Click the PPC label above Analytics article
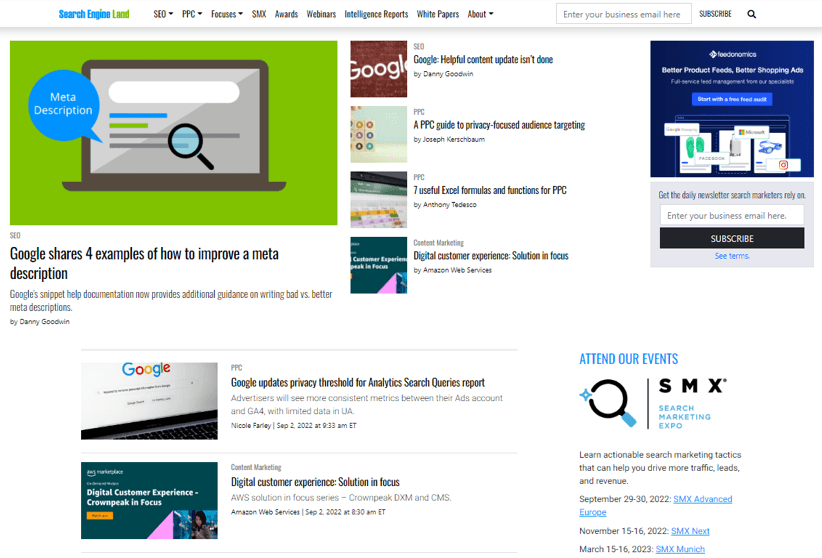Image resolution: width=822 pixels, height=558 pixels. pyautogui.click(x=236, y=368)
